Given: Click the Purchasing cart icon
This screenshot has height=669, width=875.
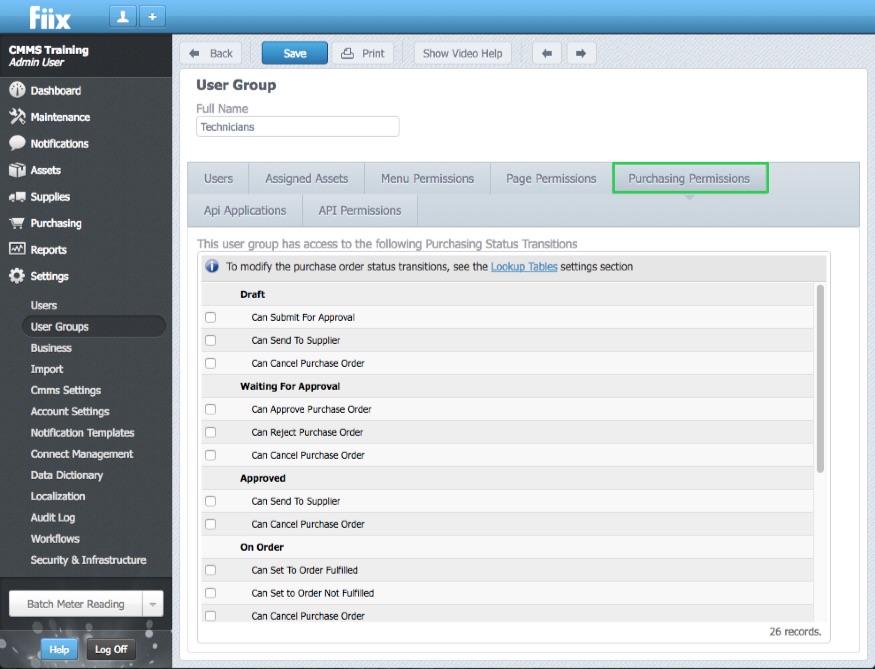Looking at the screenshot, I should (x=17, y=223).
